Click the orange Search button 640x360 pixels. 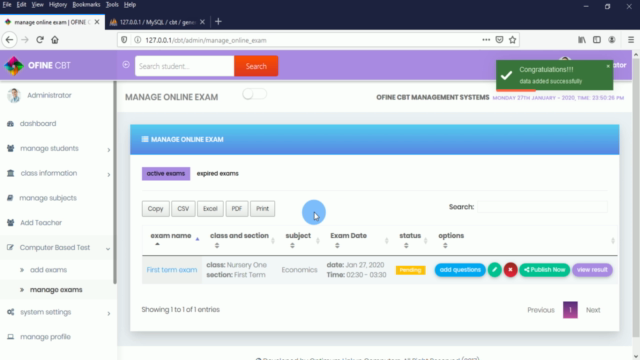[256, 66]
